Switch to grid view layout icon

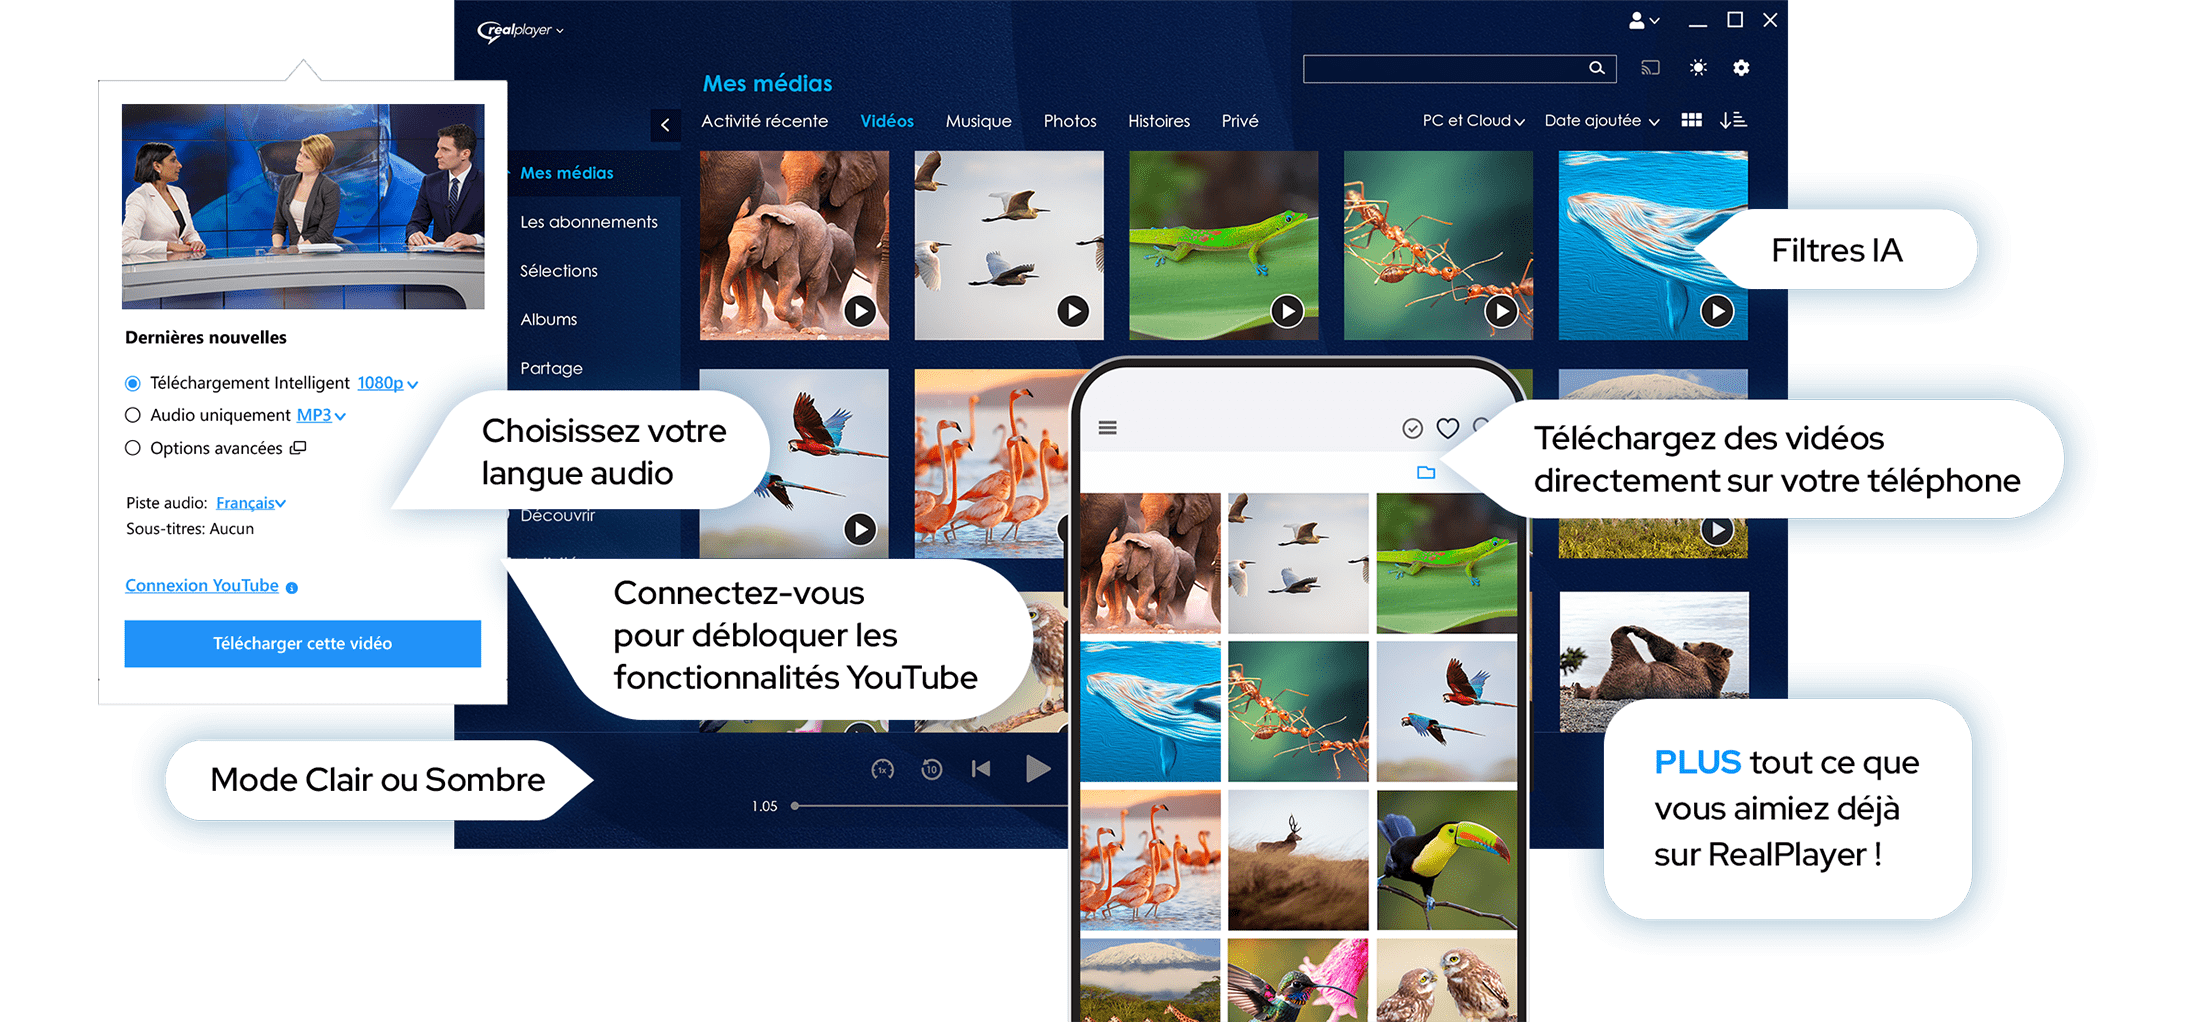click(1692, 119)
